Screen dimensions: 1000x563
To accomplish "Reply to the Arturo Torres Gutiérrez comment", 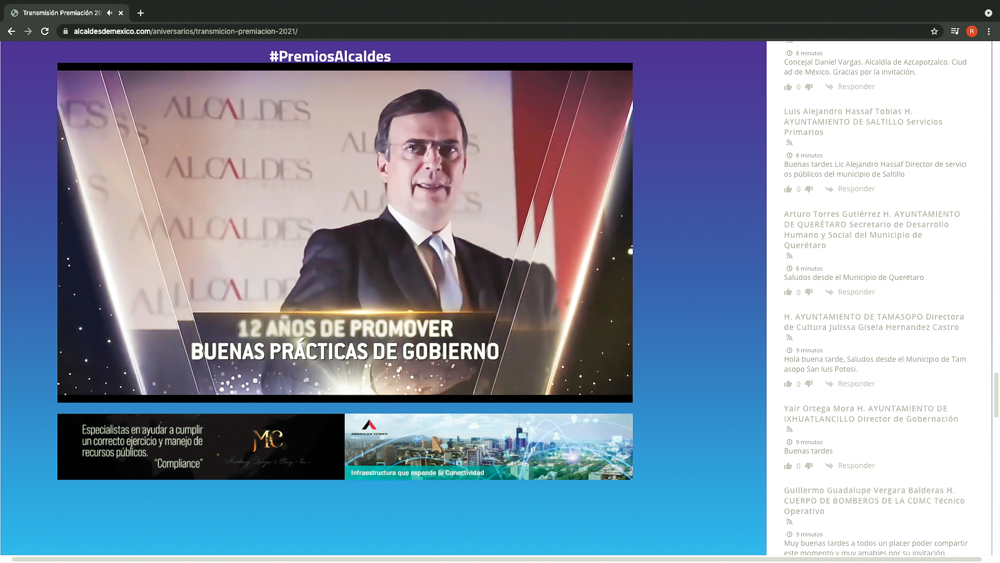I will coord(850,292).
